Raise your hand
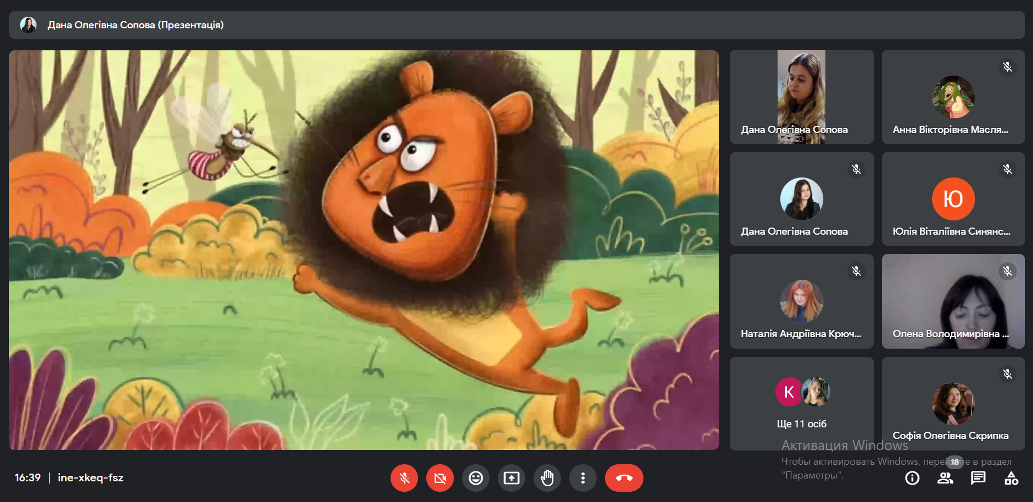Screen dimensions: 1033x502 coord(547,478)
